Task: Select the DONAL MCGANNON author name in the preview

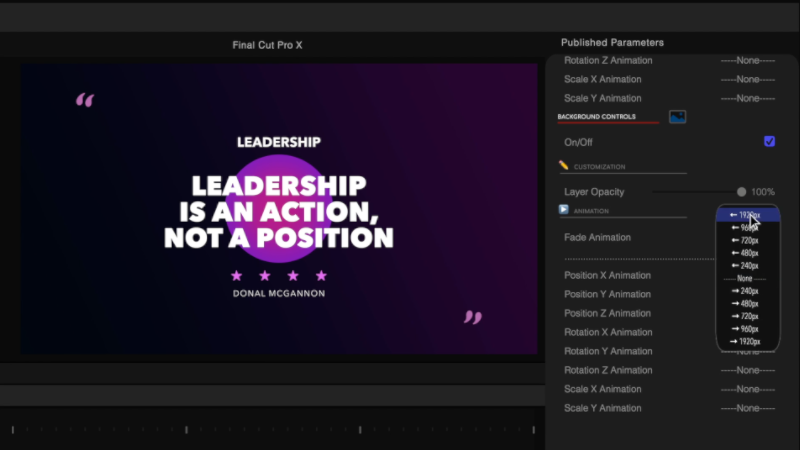Action: click(279, 293)
